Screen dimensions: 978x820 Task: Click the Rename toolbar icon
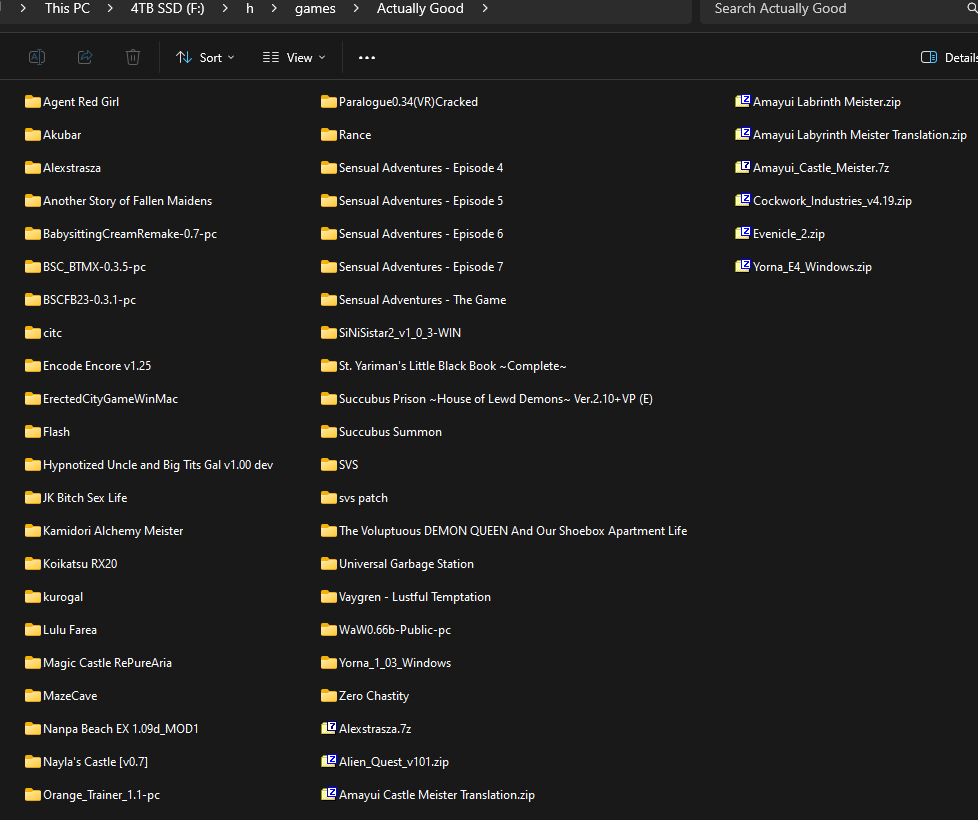(x=37, y=57)
